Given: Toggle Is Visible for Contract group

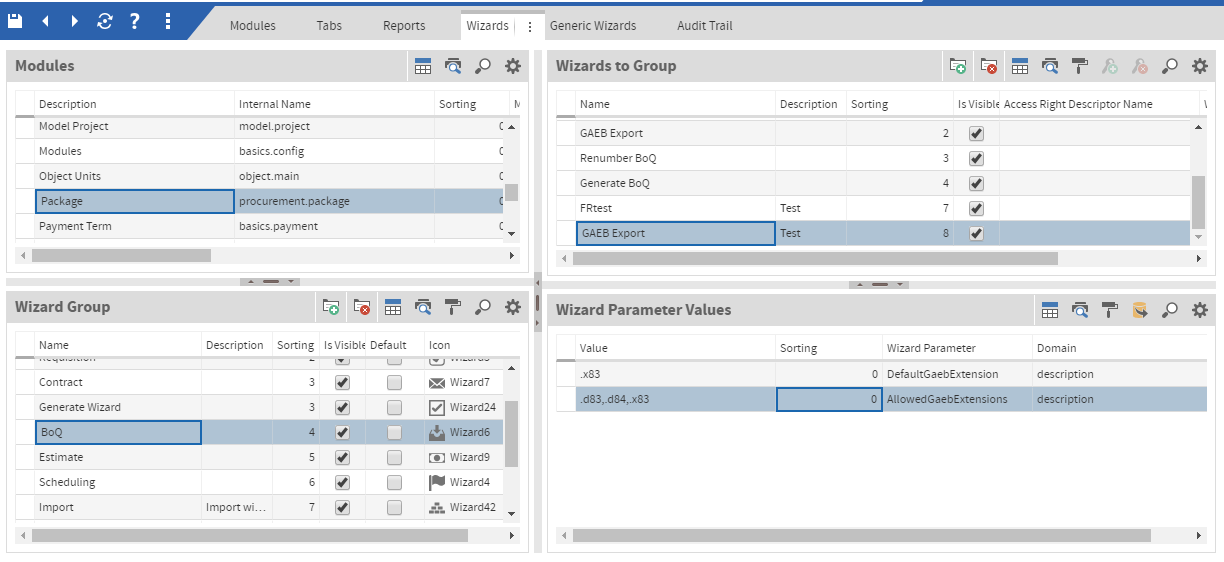Looking at the screenshot, I should tap(343, 382).
